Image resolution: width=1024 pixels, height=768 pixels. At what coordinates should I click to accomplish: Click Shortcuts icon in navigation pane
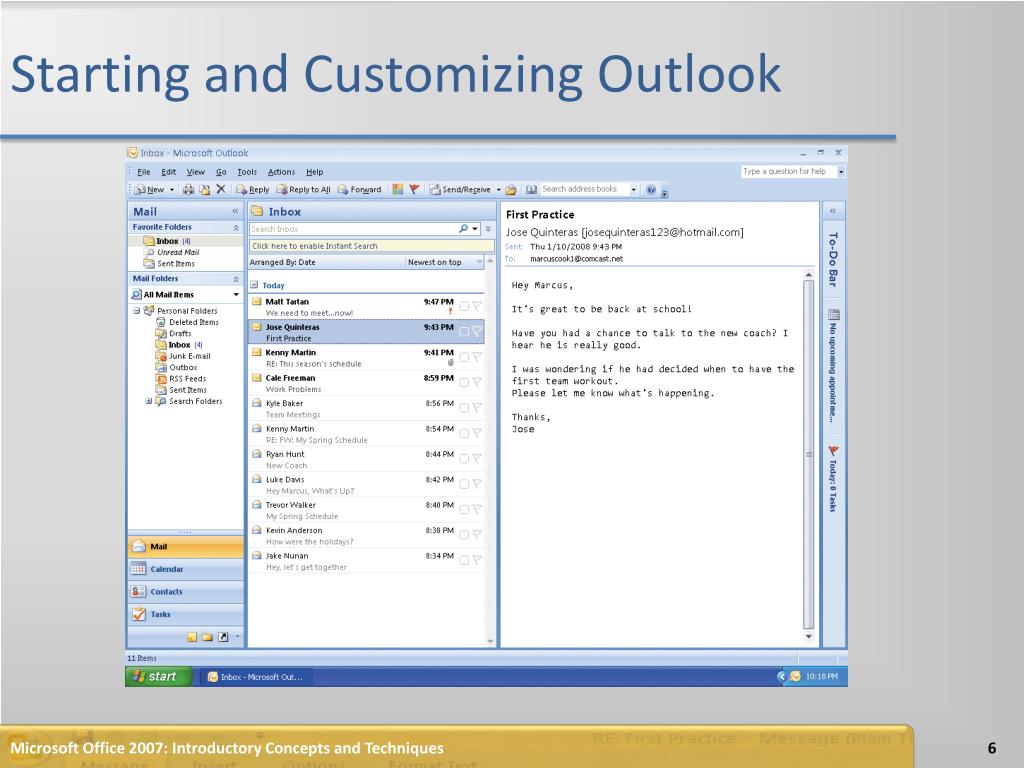[223, 637]
